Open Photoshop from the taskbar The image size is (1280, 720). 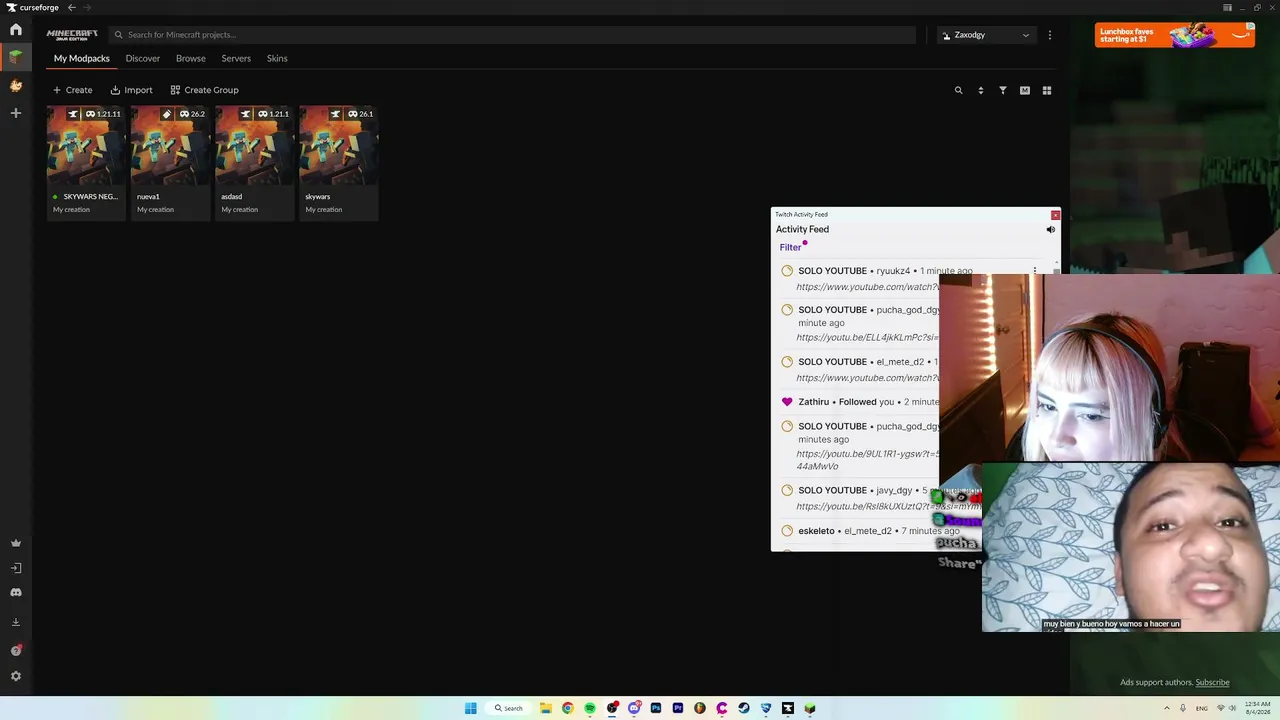[656, 708]
